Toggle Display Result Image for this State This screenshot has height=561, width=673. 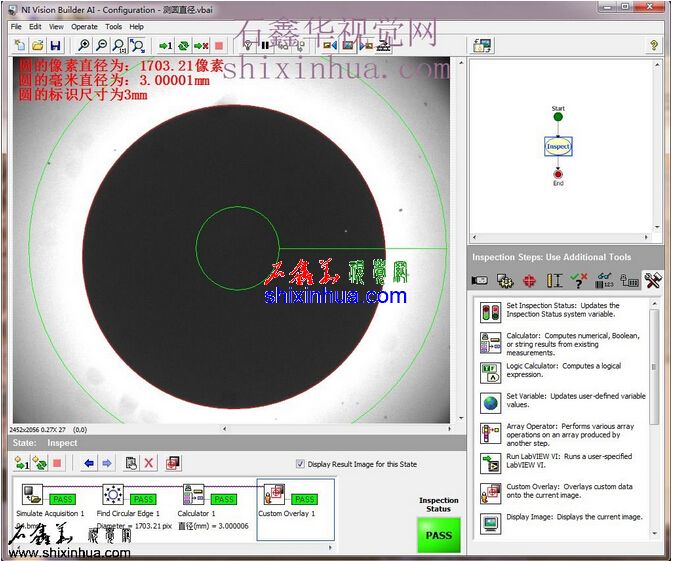pyautogui.click(x=301, y=464)
